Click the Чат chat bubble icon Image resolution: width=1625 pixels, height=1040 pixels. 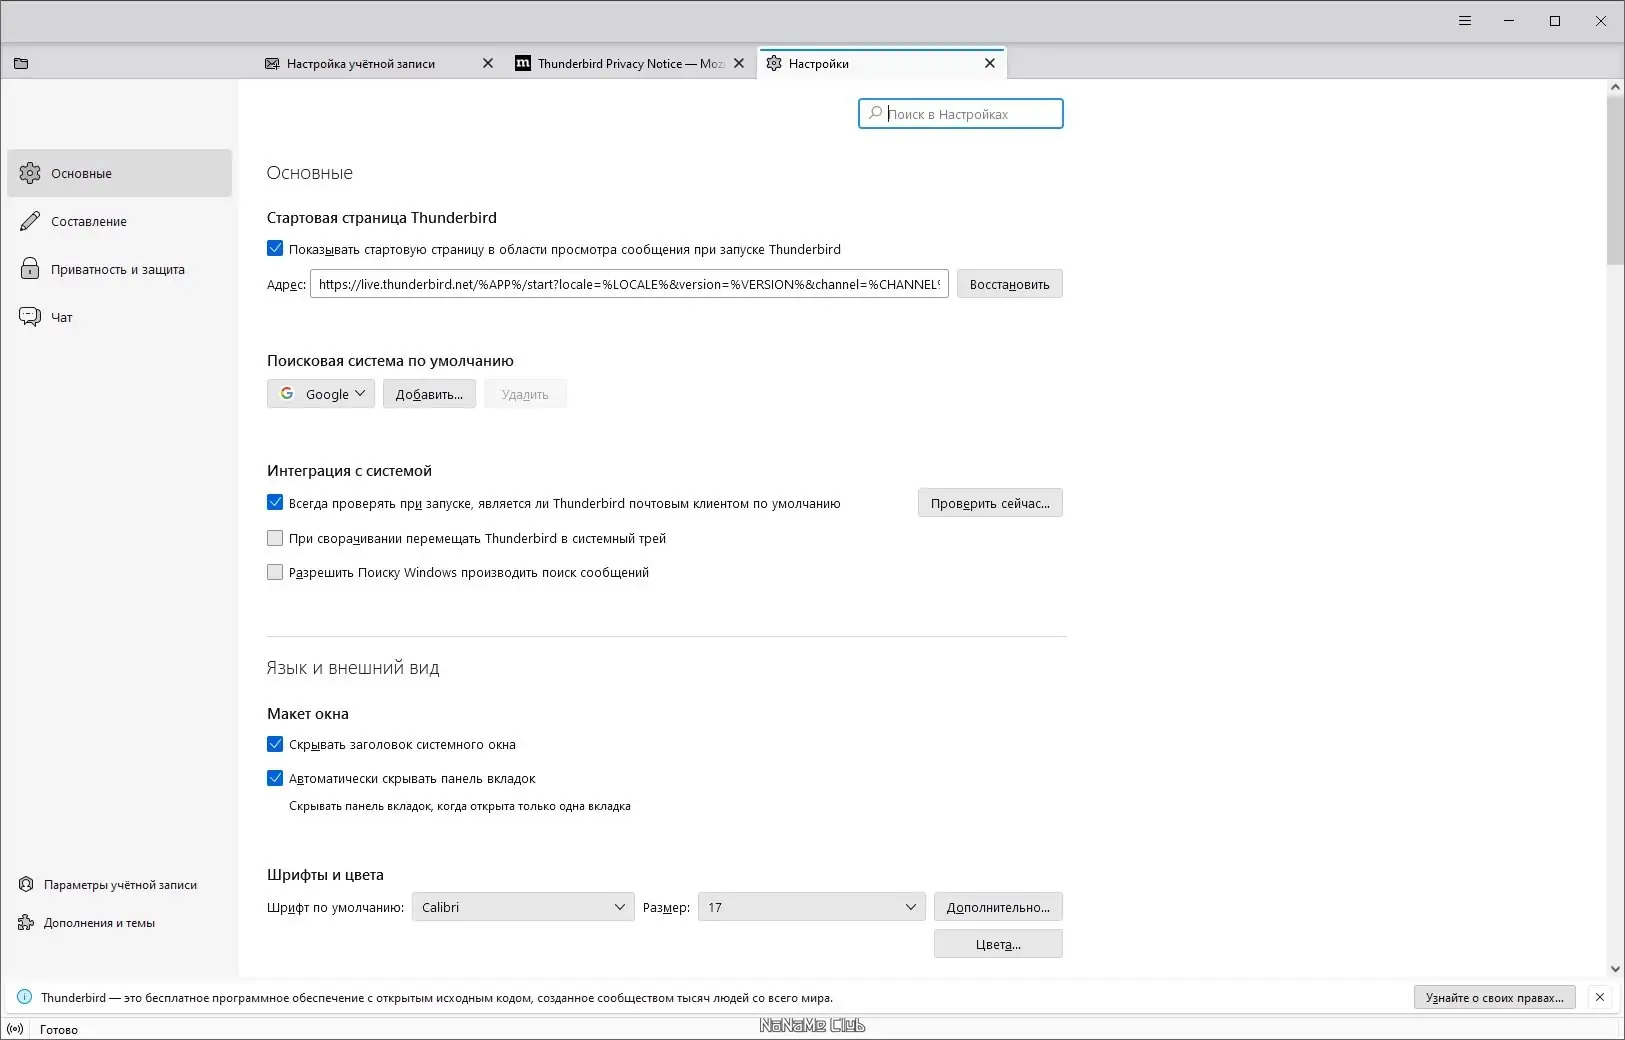31,316
